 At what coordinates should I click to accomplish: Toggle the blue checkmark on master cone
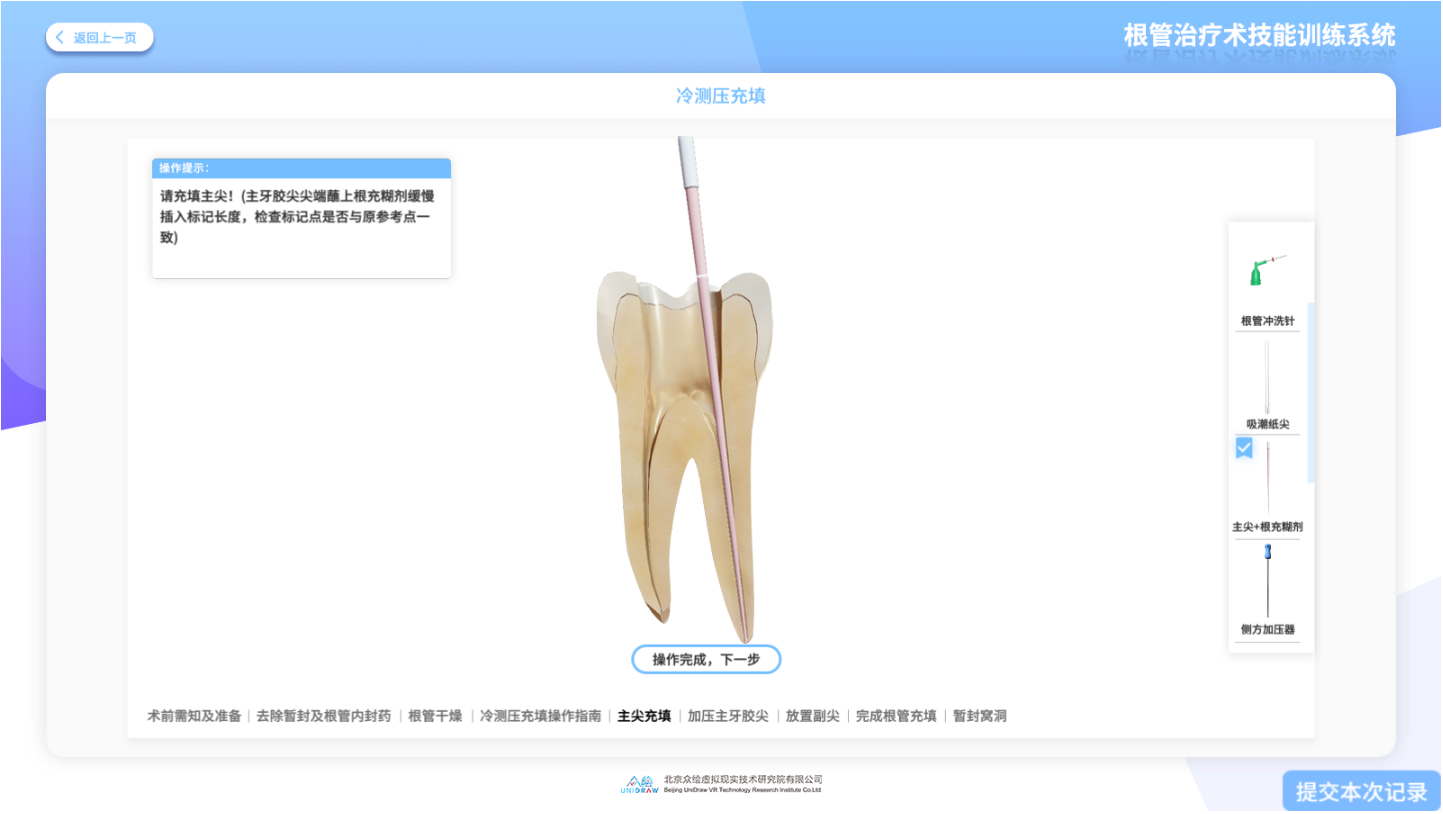click(x=1244, y=449)
